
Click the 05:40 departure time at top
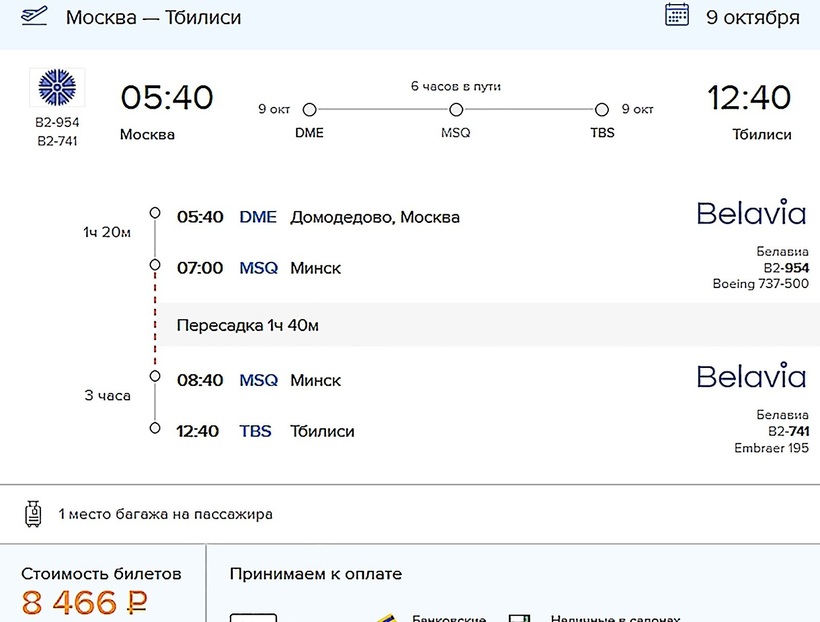coord(167,97)
